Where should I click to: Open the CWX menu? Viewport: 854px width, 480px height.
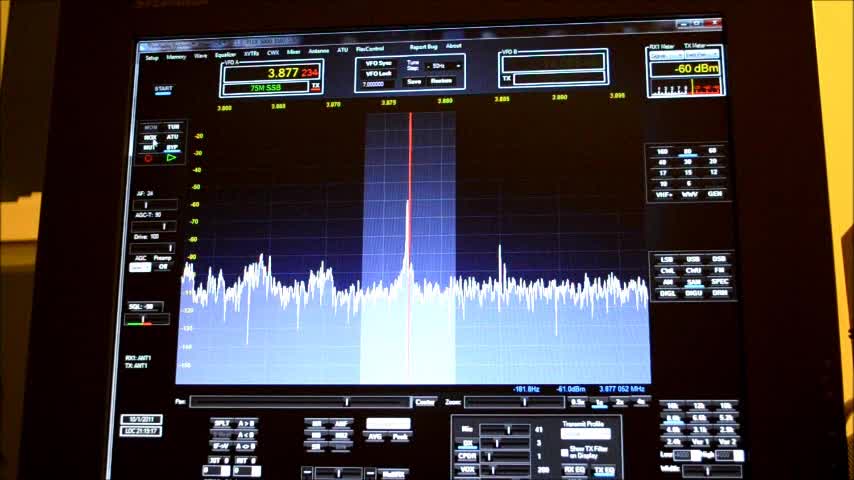[x=273, y=53]
